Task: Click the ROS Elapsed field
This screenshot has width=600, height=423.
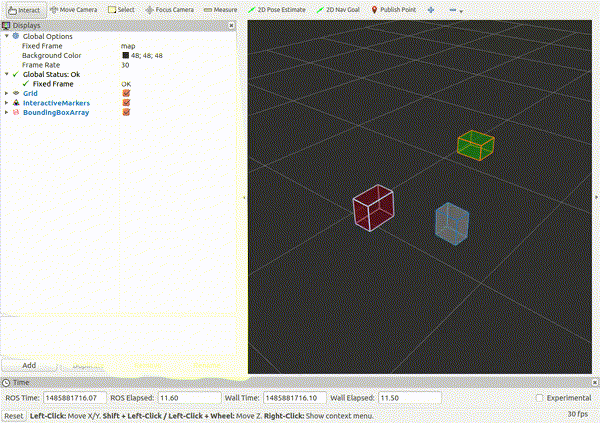Action: tap(189, 398)
